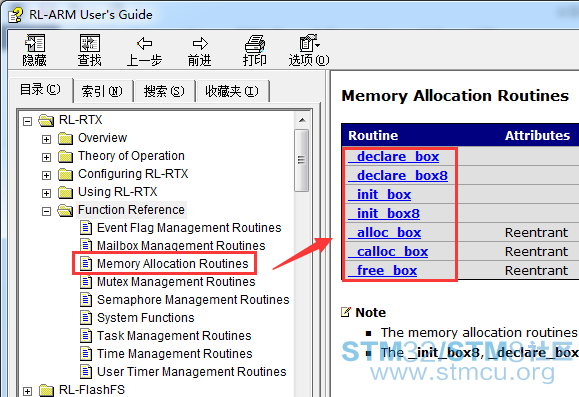This screenshot has width=579, height=397.
Task: Expand the Using RL-RTX node
Action: [47, 193]
